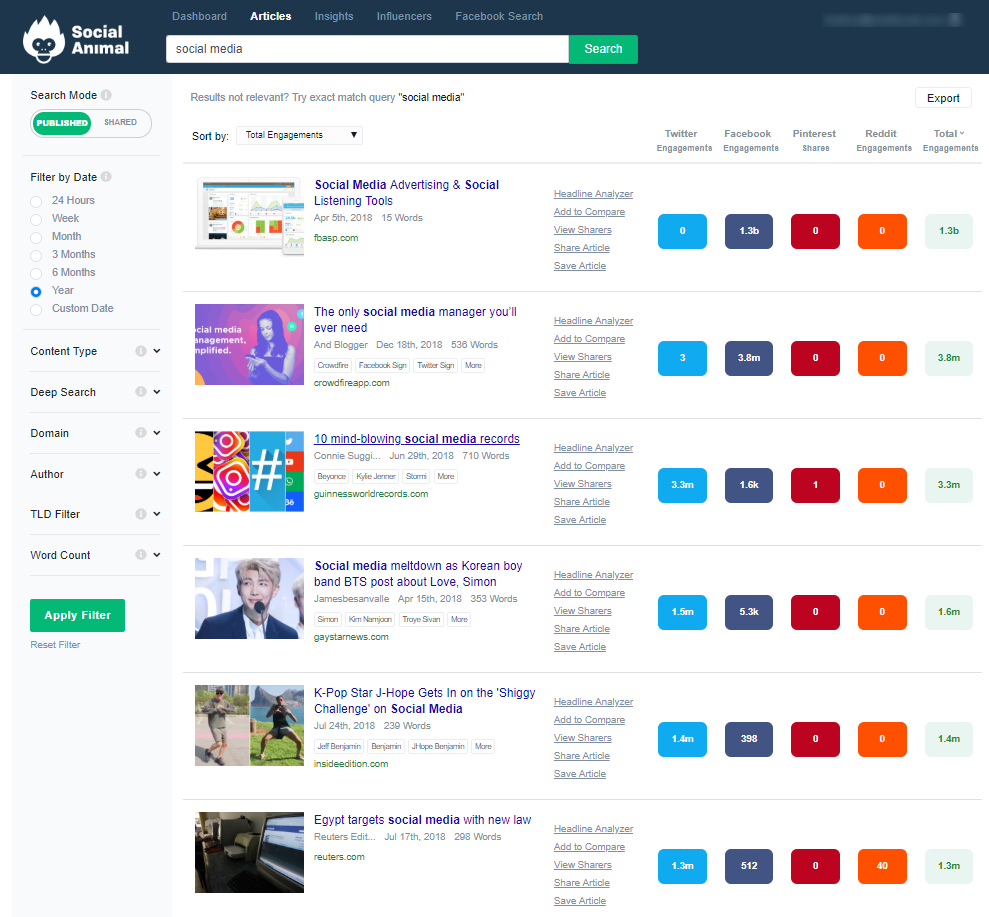This screenshot has width=989, height=917.
Task: Select the Month date filter
Action: tap(36, 237)
